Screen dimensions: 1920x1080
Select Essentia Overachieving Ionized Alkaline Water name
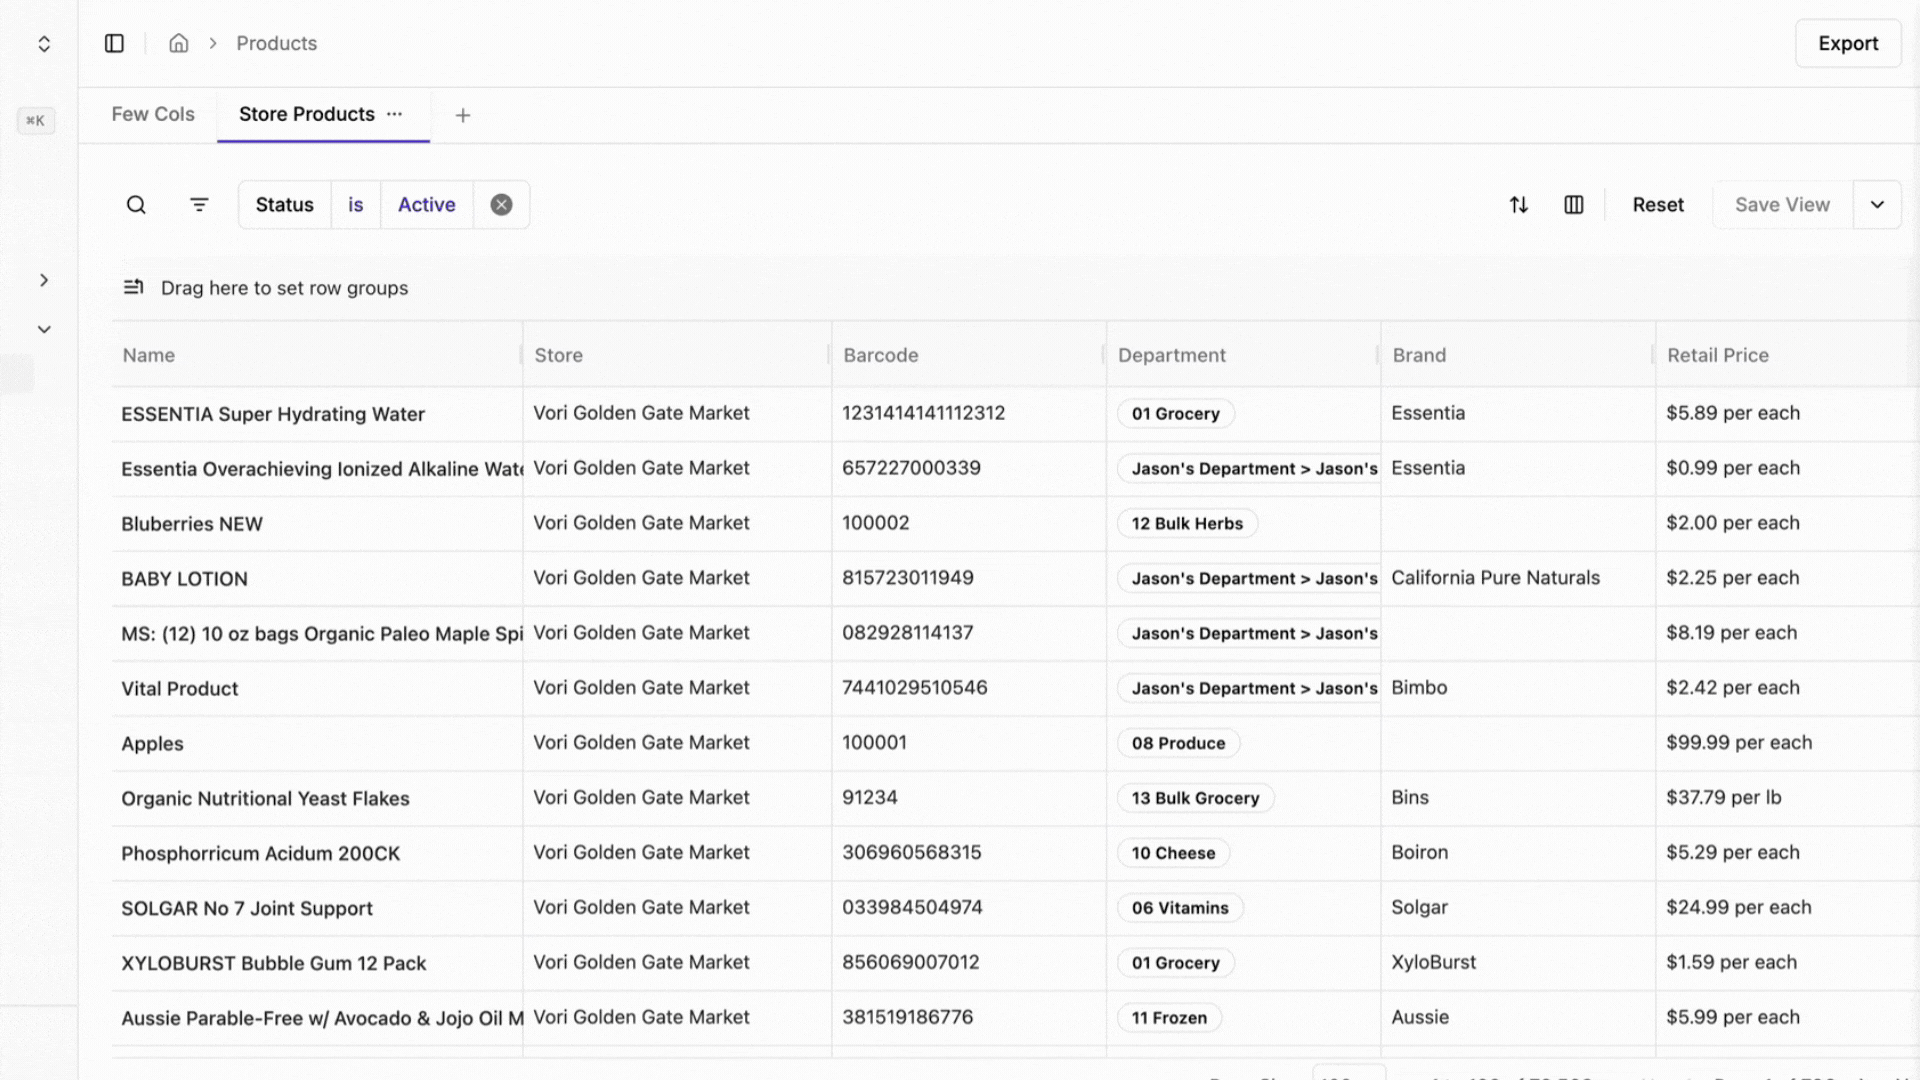coord(321,469)
